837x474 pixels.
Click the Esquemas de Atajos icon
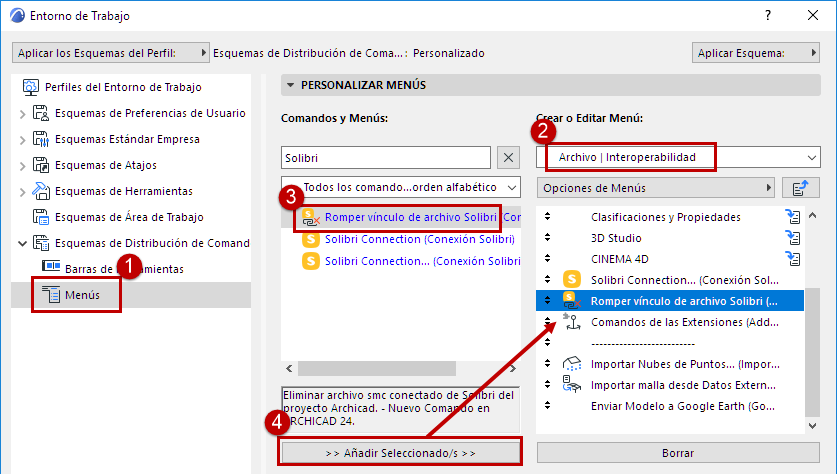(41, 165)
